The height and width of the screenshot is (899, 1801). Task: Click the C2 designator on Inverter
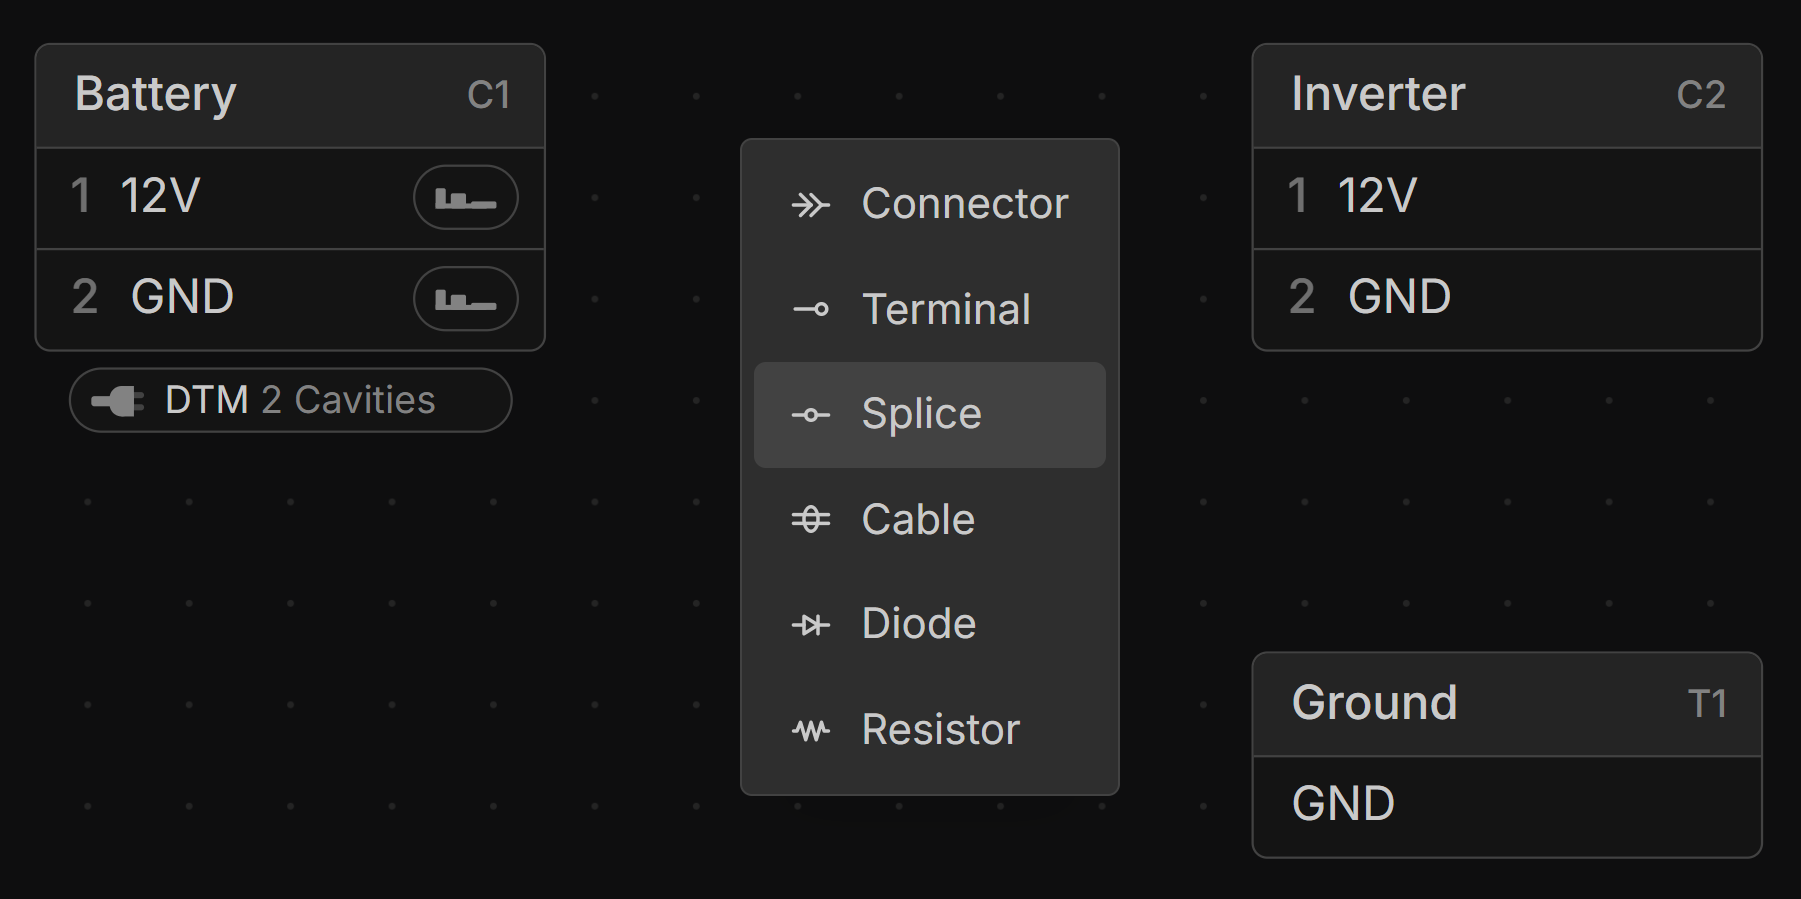(x=1701, y=95)
